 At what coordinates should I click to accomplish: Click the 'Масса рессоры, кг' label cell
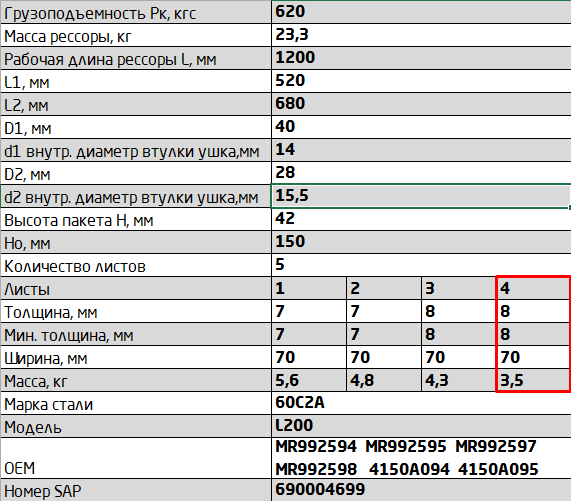tap(136, 35)
